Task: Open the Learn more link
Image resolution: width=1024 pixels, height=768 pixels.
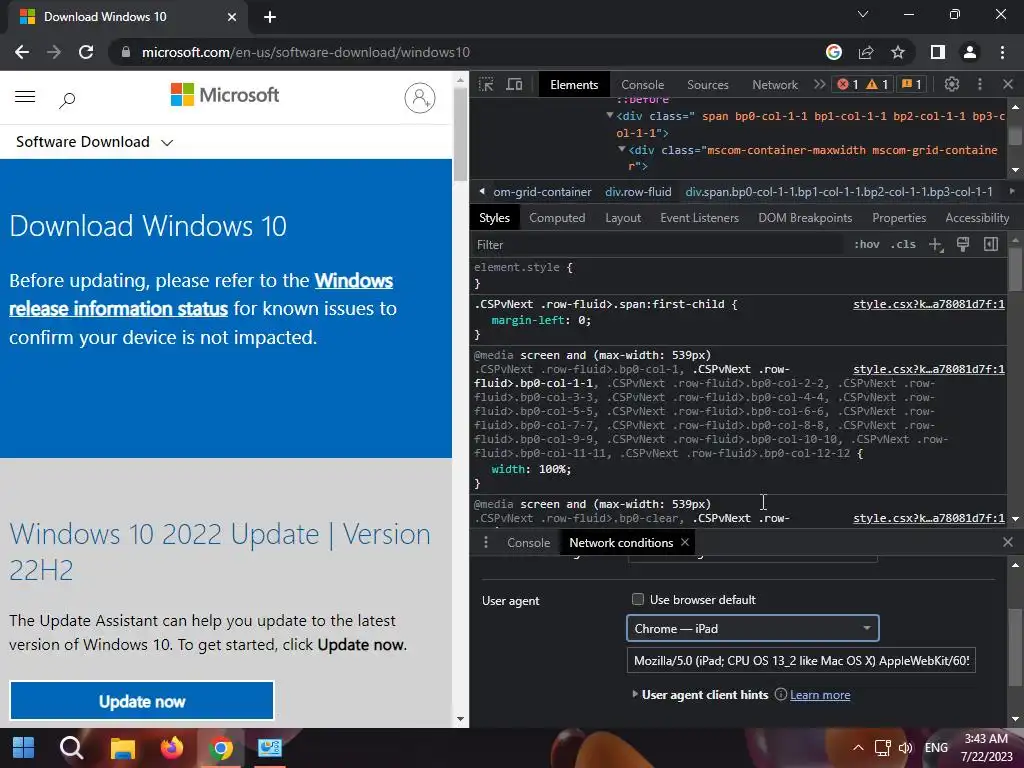Action: coord(820,695)
